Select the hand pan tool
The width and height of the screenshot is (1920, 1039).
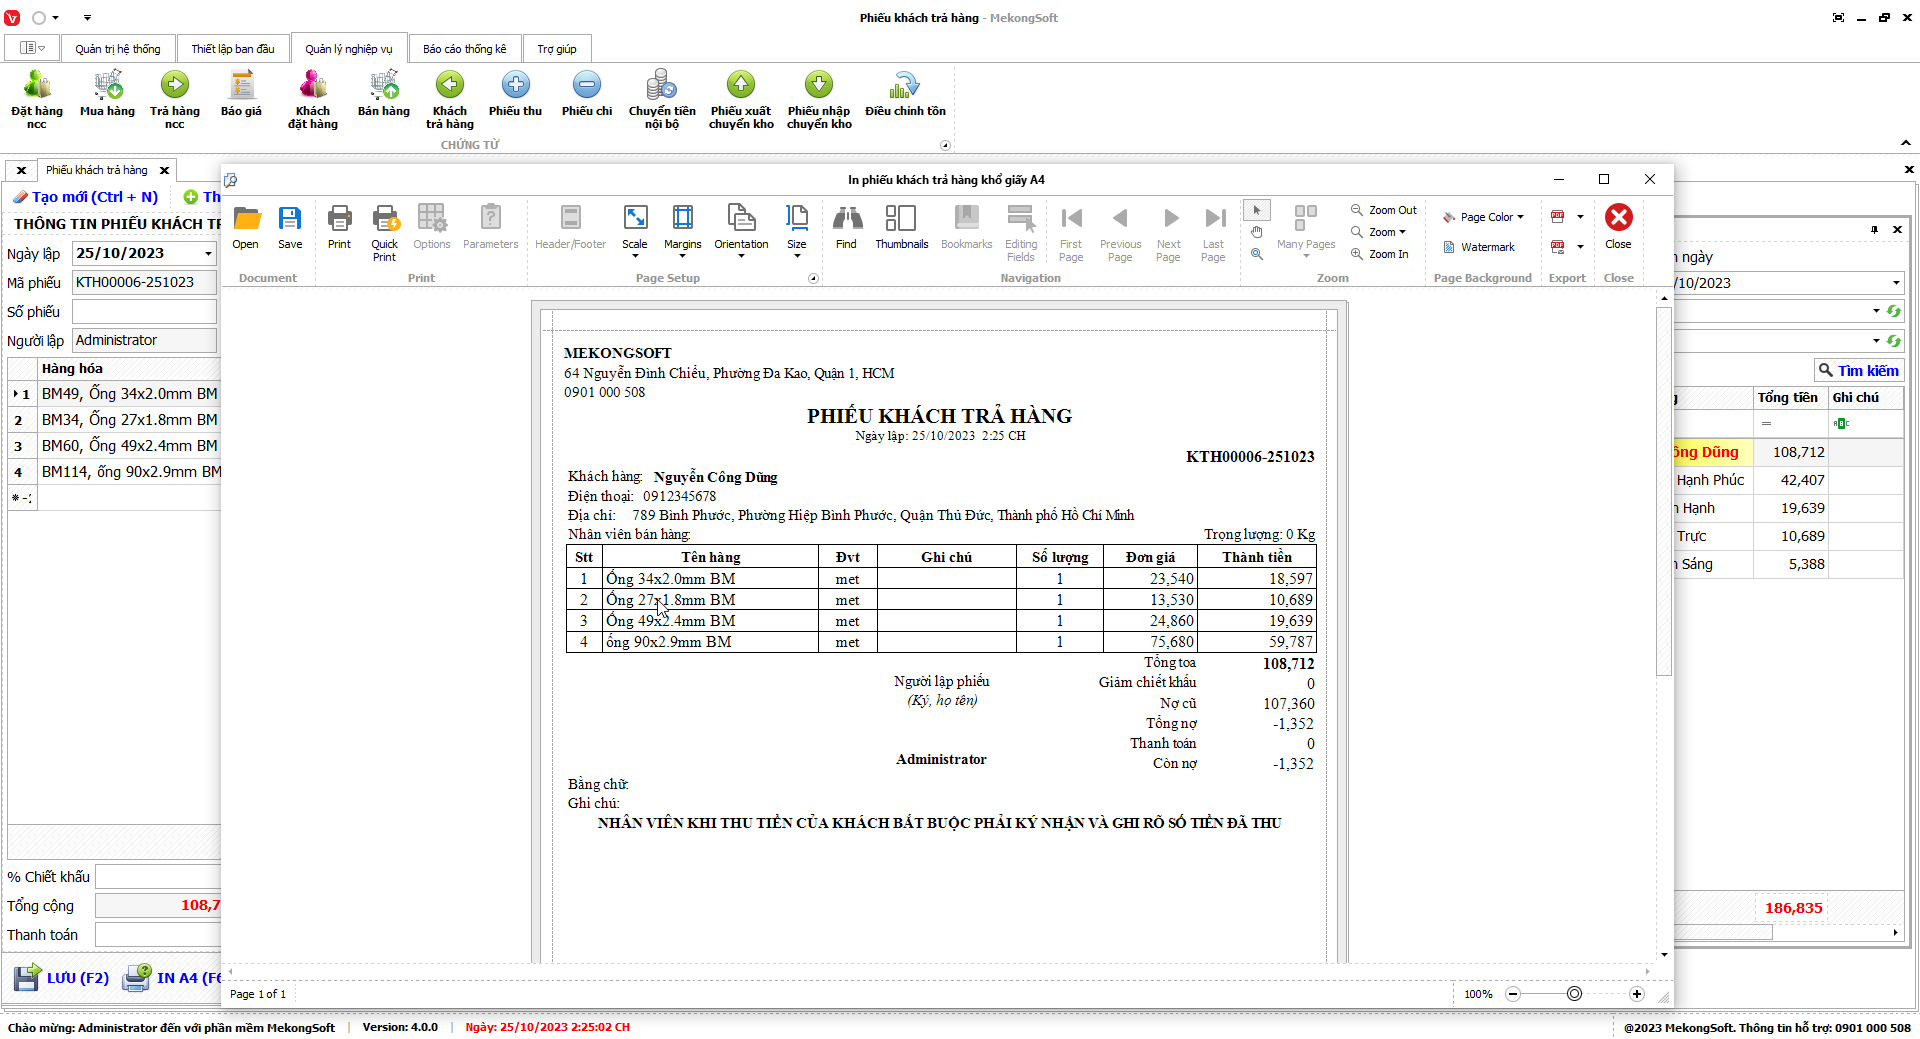coord(1257,232)
